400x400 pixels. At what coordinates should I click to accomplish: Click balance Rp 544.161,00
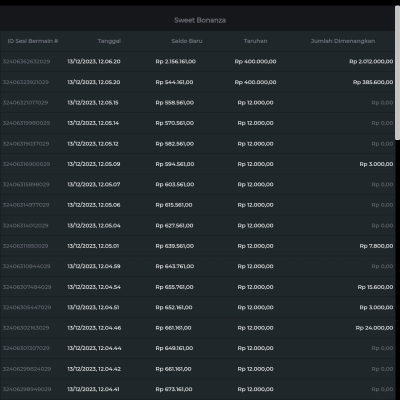[x=174, y=82]
